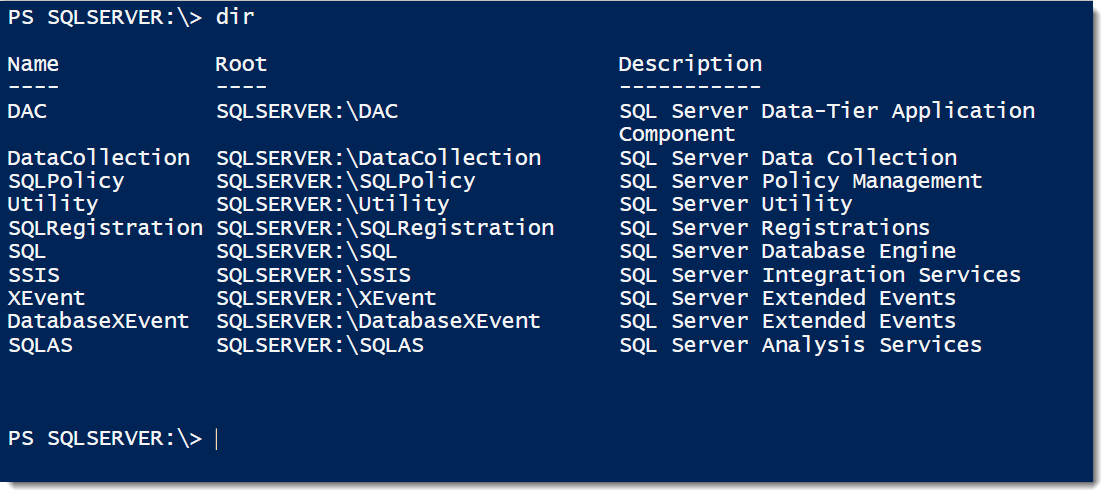Select the Utility entry in the Name column

[53, 204]
